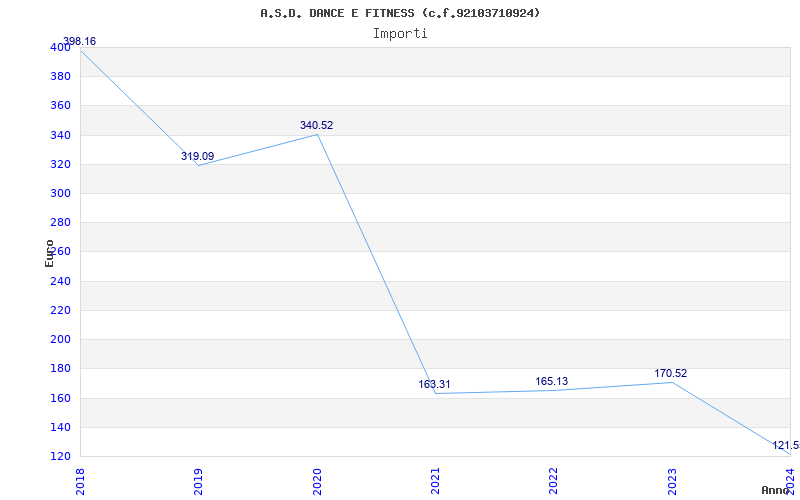
Task: Click the 200 y-axis tick label
Action: [x=60, y=340]
